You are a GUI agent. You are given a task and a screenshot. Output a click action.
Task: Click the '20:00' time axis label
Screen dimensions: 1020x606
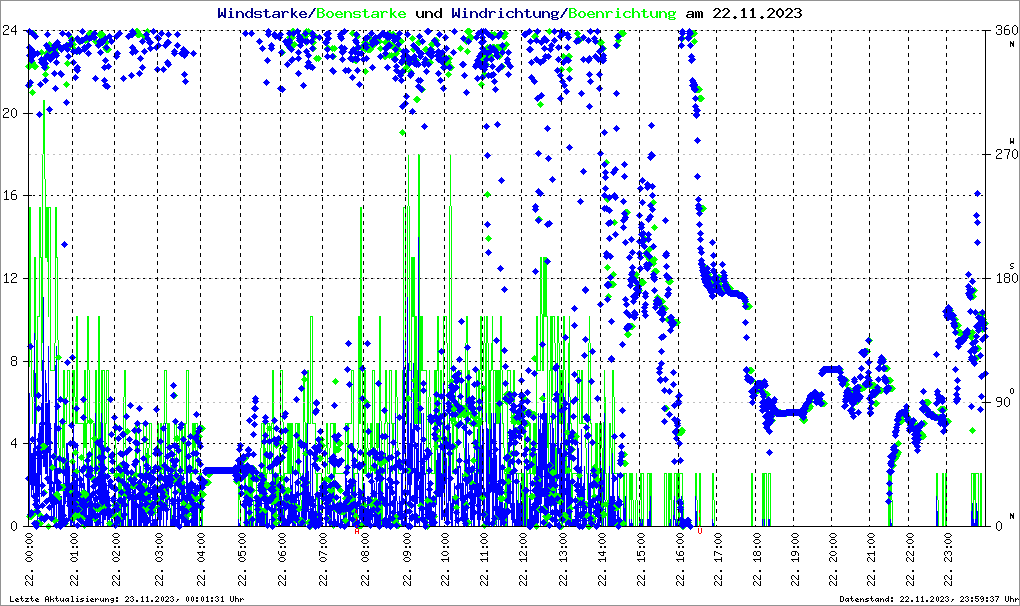pos(833,559)
